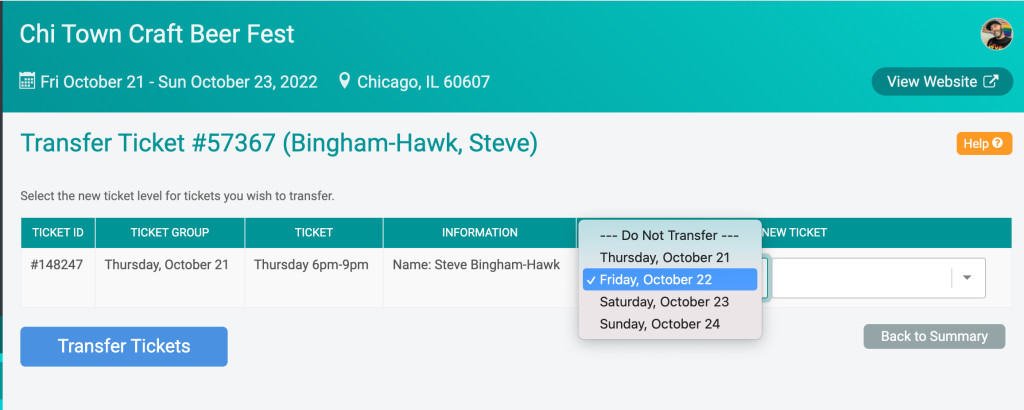Click the question mark icon in Help

(x=997, y=143)
